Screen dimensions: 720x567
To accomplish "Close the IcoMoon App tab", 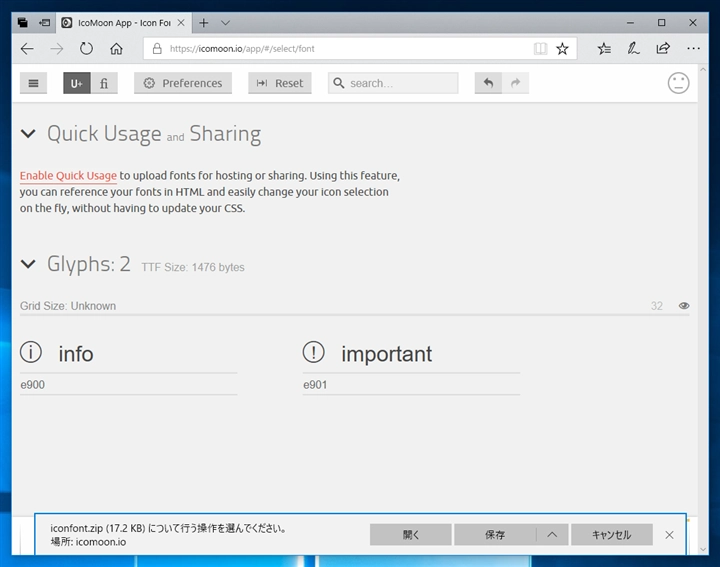I will pyautogui.click(x=181, y=22).
